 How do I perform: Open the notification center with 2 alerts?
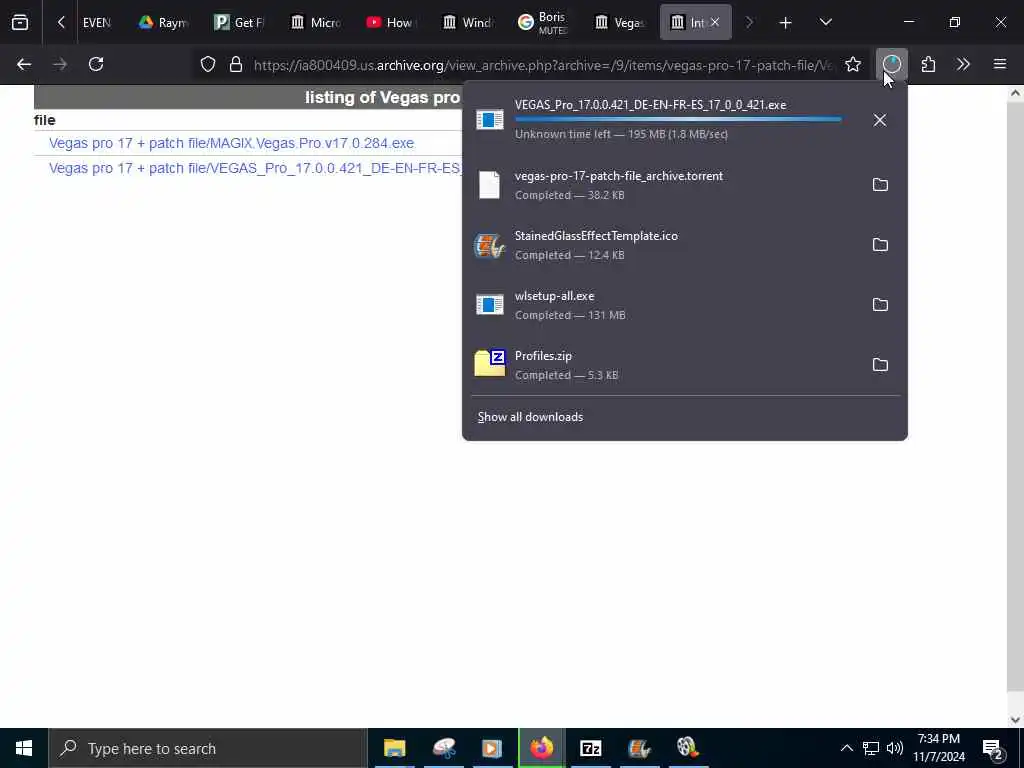click(992, 748)
